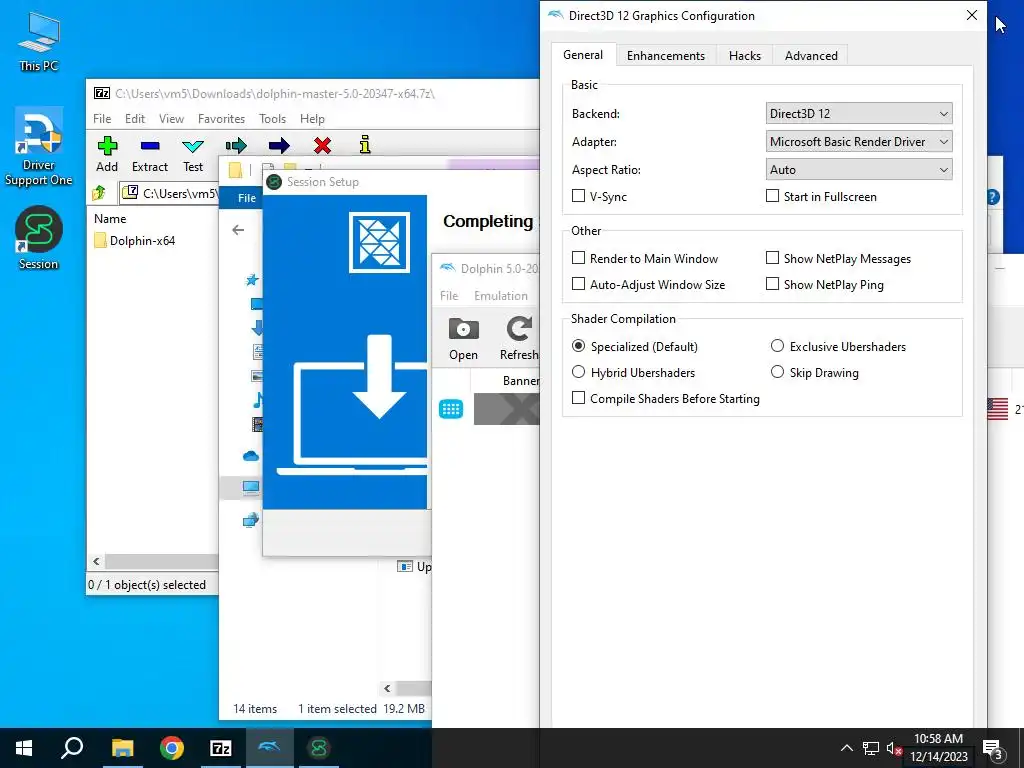
Task: Open Chrome from the taskbar
Action: pyautogui.click(x=172, y=748)
